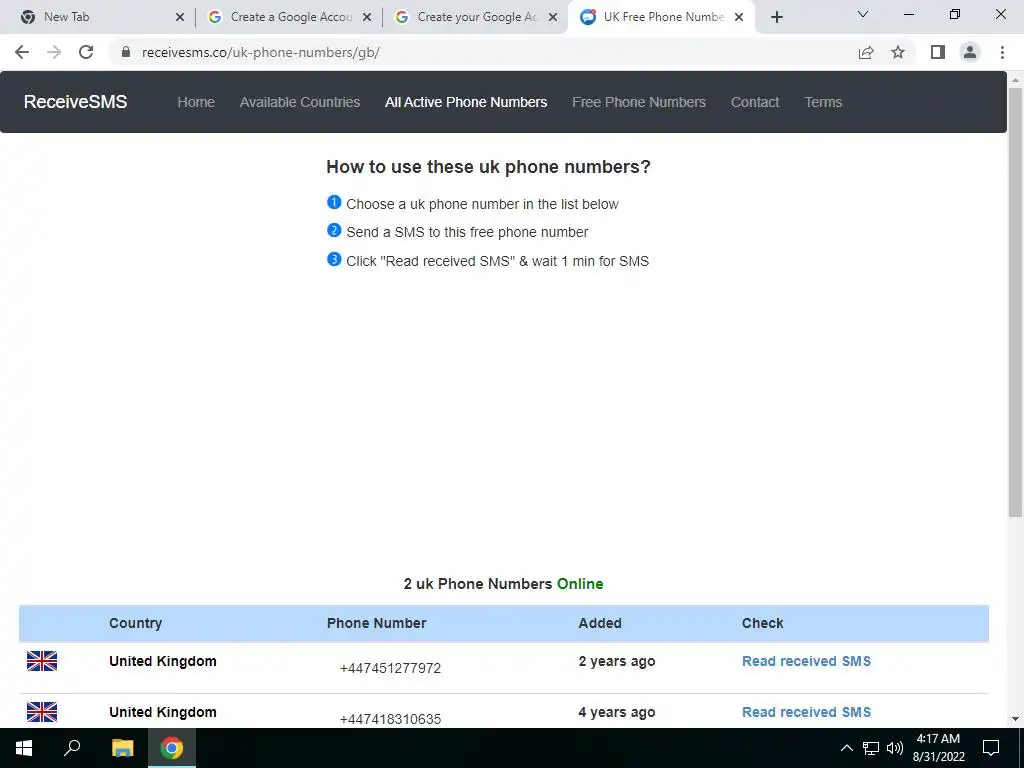Click the Check column header
Screen dimensions: 1024x768
(762, 623)
